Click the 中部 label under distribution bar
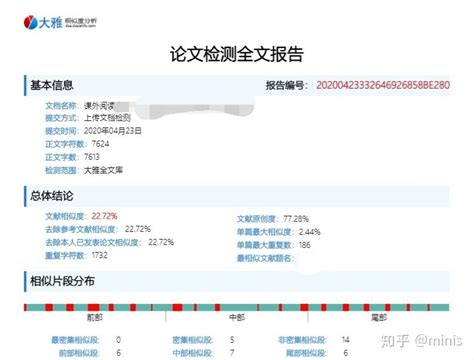This screenshot has width=474, height=360. (x=237, y=317)
